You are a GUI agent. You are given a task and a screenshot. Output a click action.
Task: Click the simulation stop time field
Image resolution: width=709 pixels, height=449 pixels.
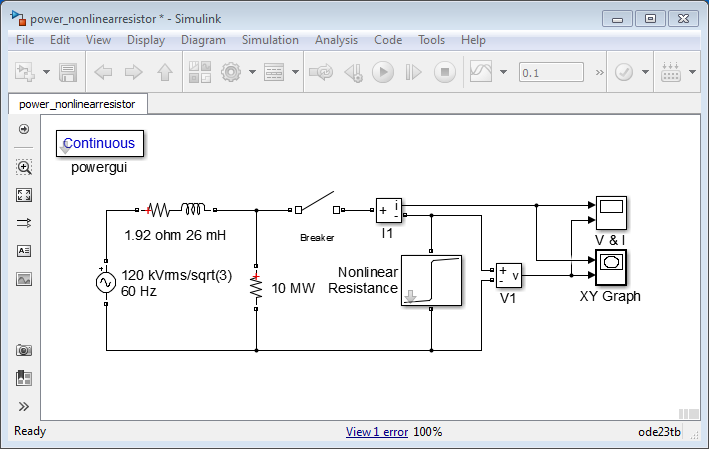(x=551, y=73)
